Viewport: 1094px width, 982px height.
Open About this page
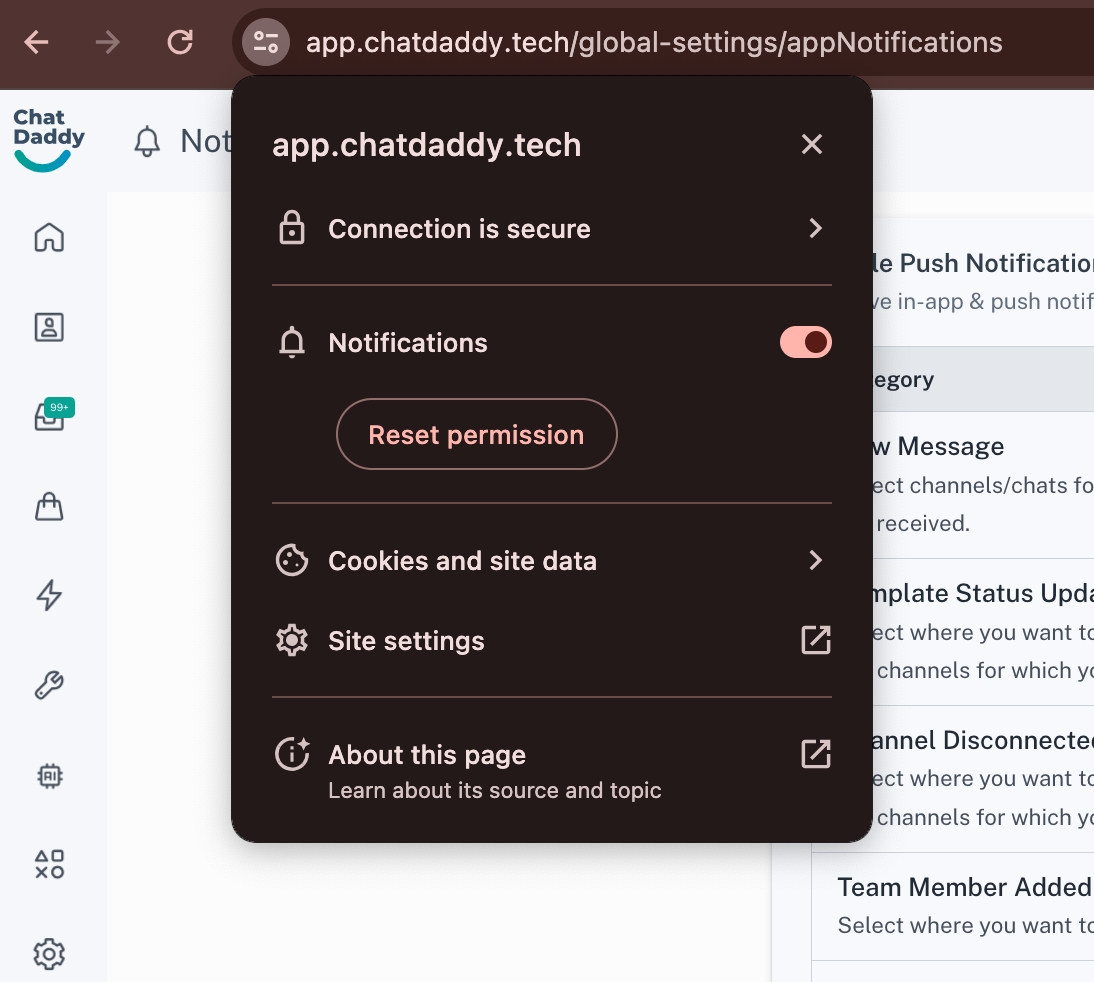552,768
